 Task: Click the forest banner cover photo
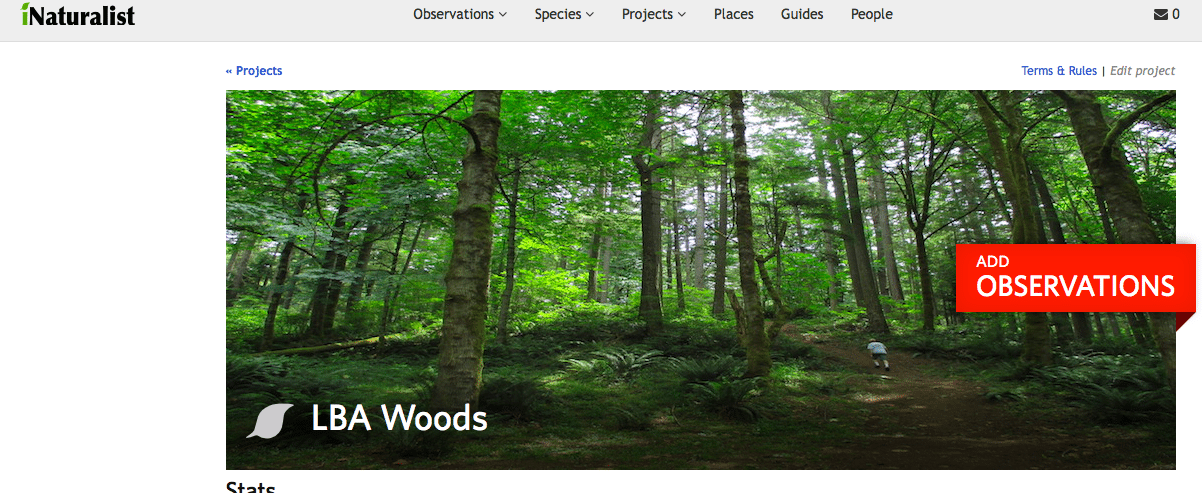coord(700,280)
